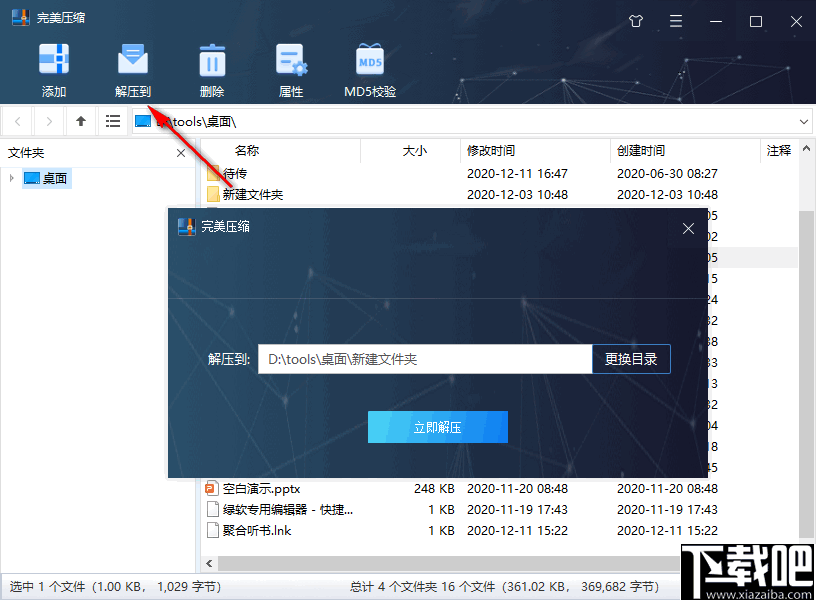Screen dimensions: 816x600
Task: Close the 完美压缩 extract dialog
Action: tap(688, 228)
